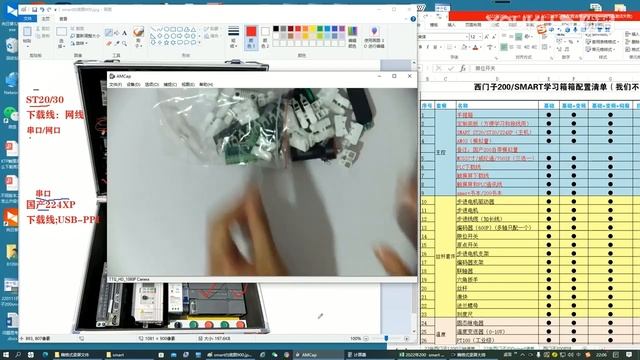Click the font color icon in Excel

[475, 47]
